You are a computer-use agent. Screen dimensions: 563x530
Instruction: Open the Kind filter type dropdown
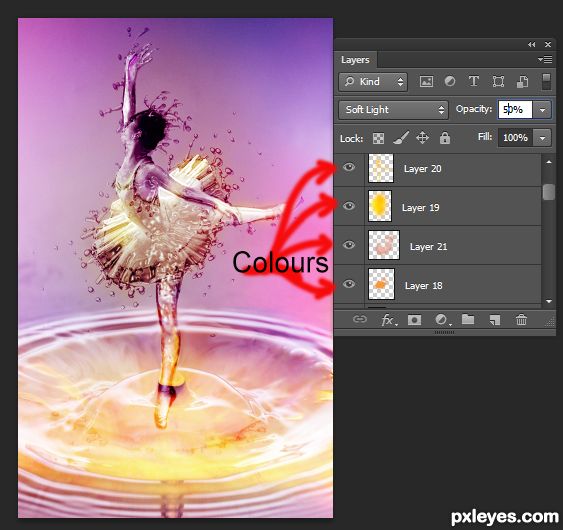click(373, 82)
